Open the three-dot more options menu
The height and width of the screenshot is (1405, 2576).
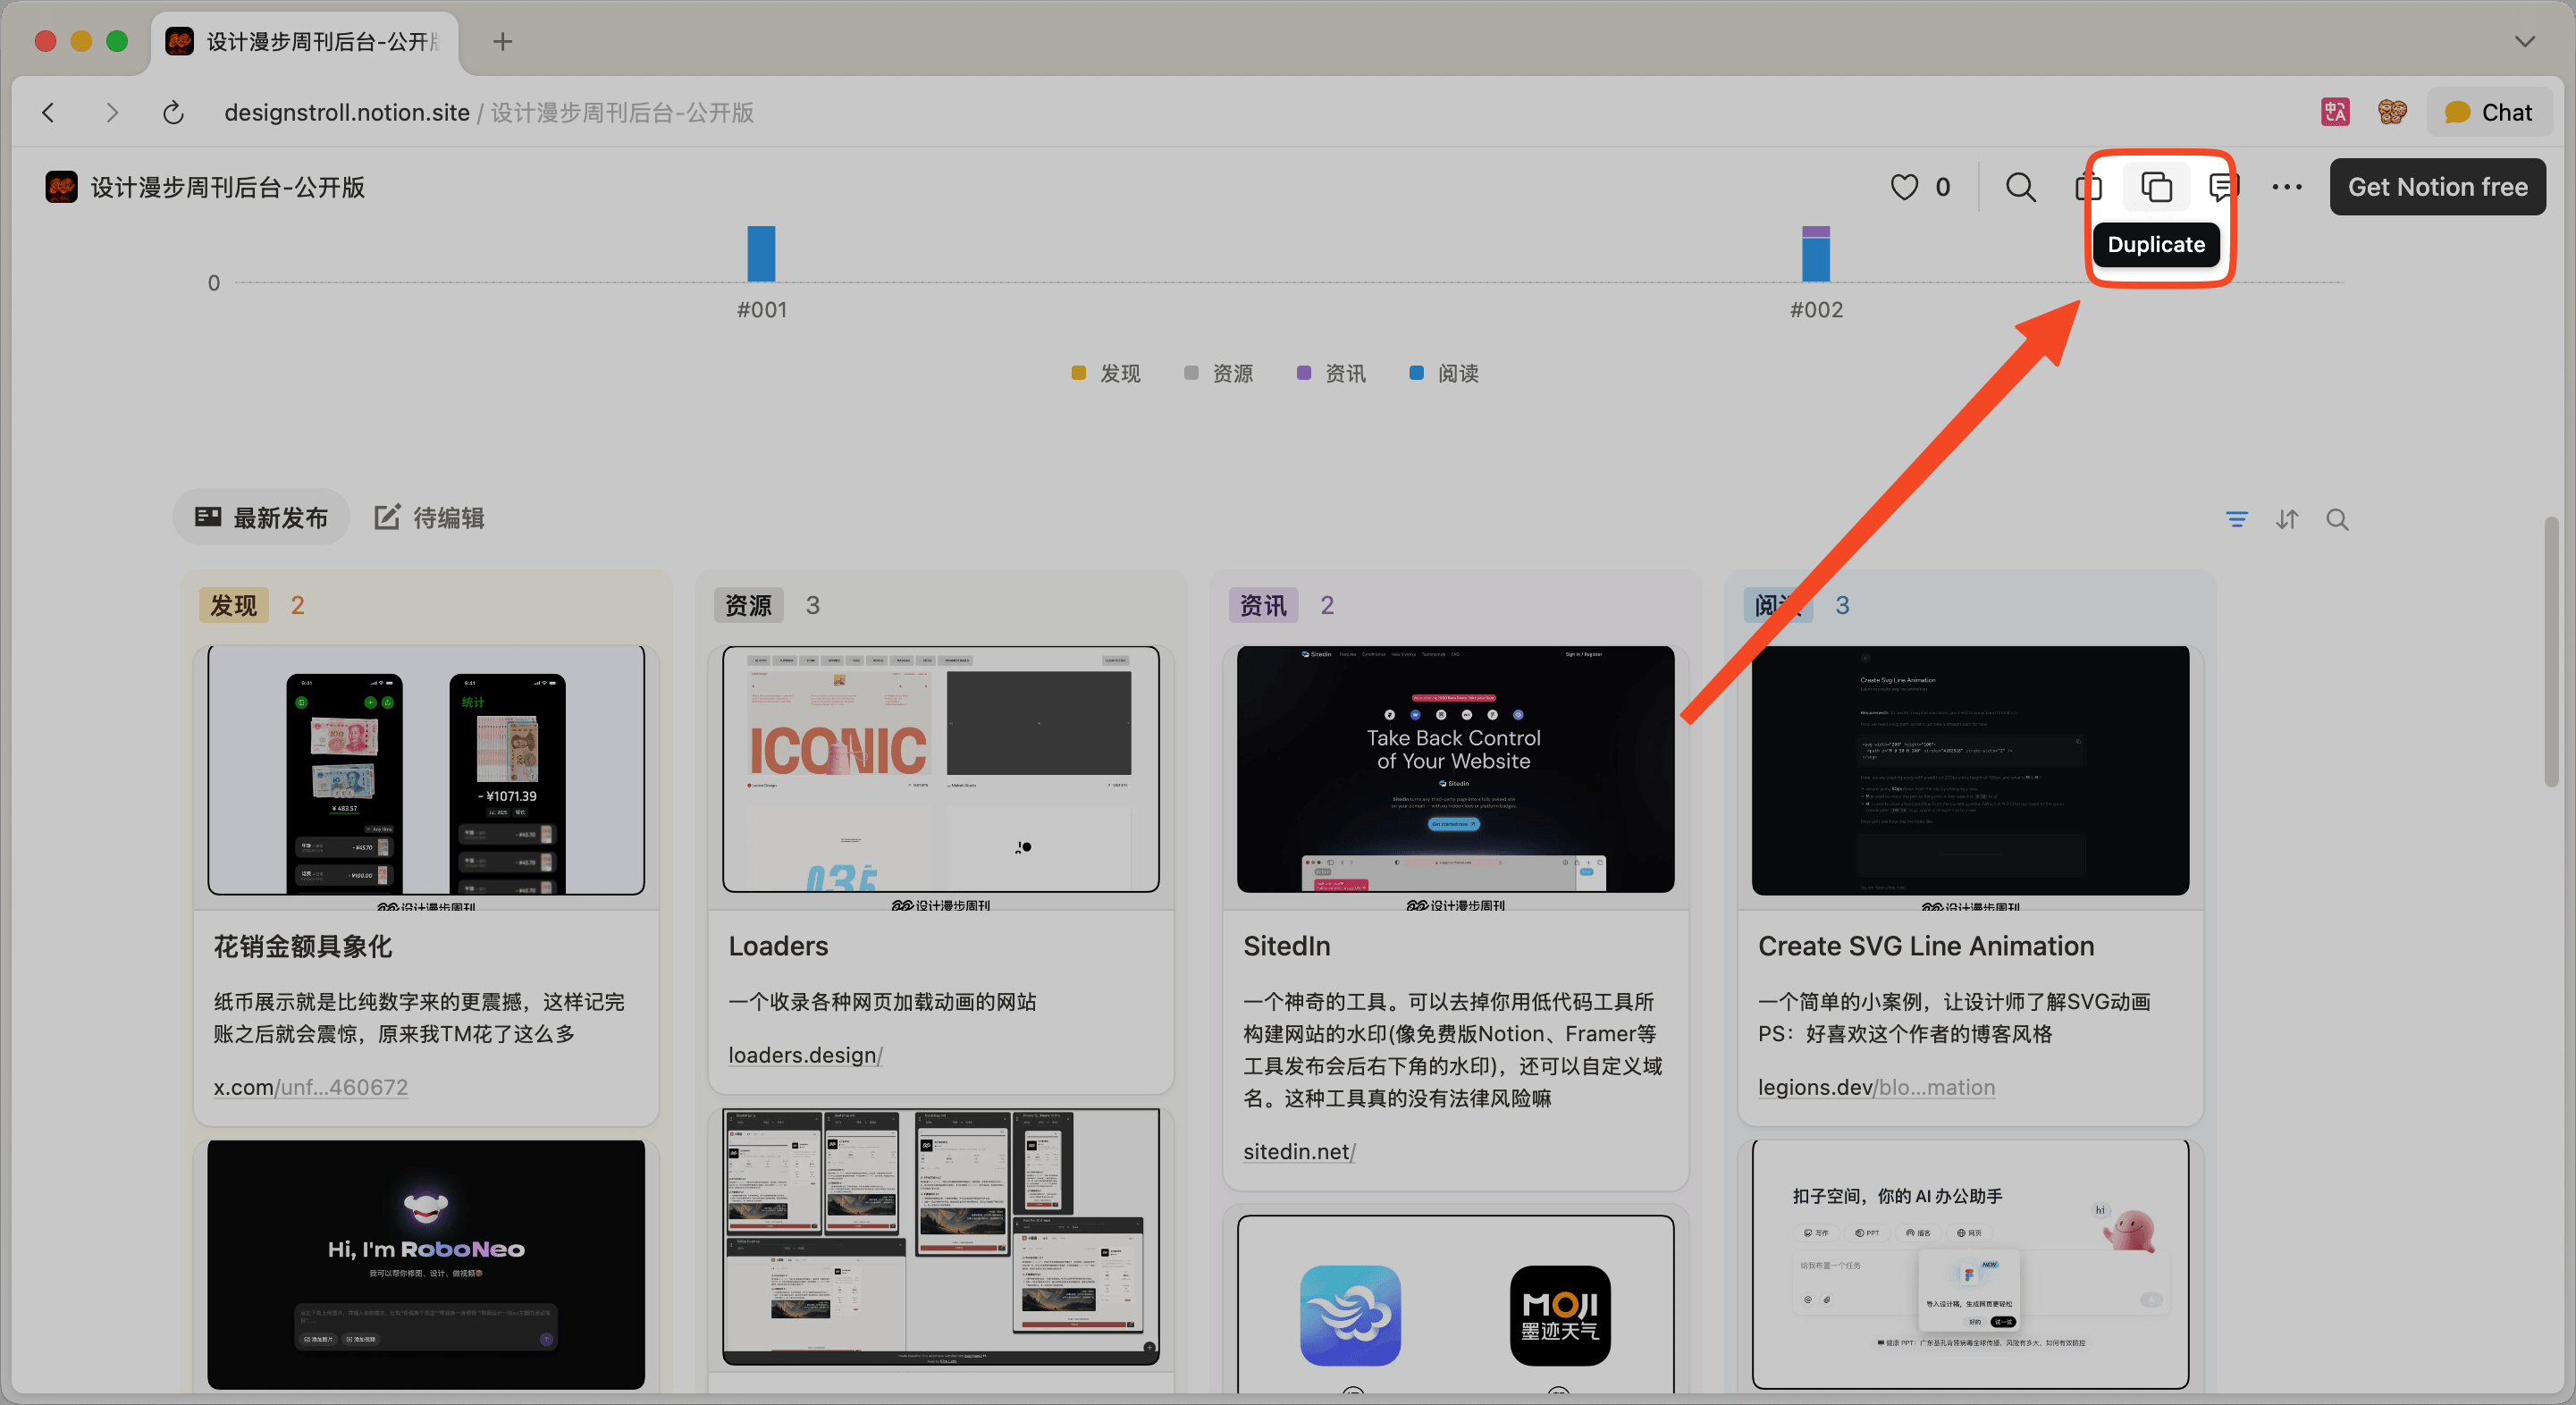(2286, 187)
